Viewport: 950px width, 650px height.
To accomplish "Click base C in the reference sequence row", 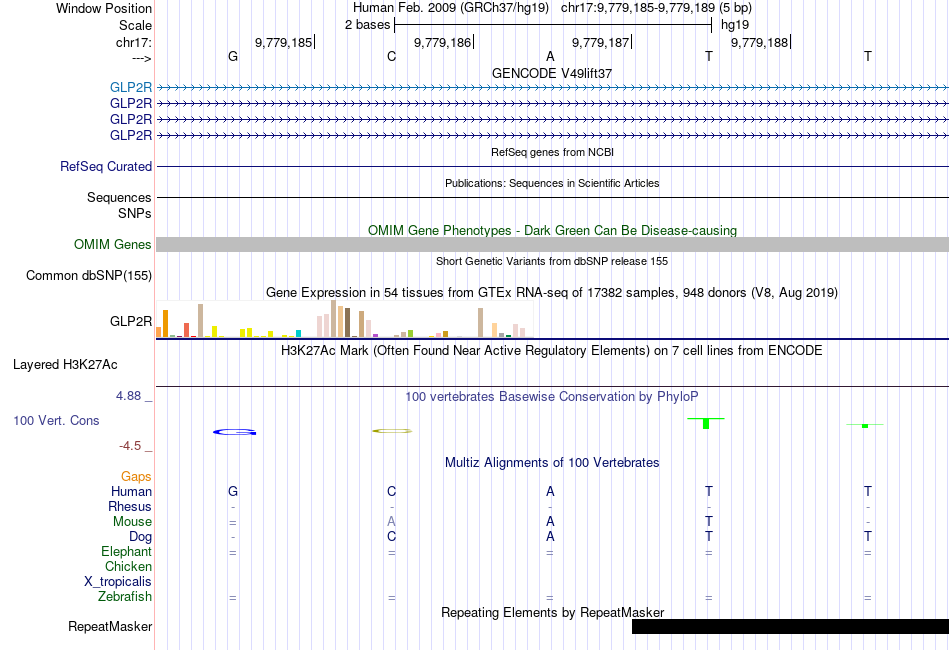I will (391, 56).
